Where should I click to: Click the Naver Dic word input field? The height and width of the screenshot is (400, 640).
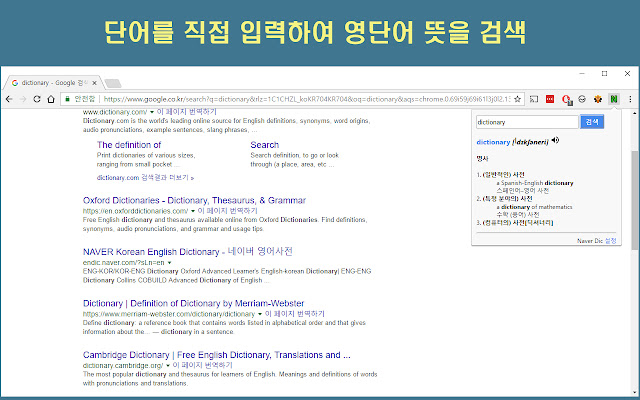coord(527,122)
